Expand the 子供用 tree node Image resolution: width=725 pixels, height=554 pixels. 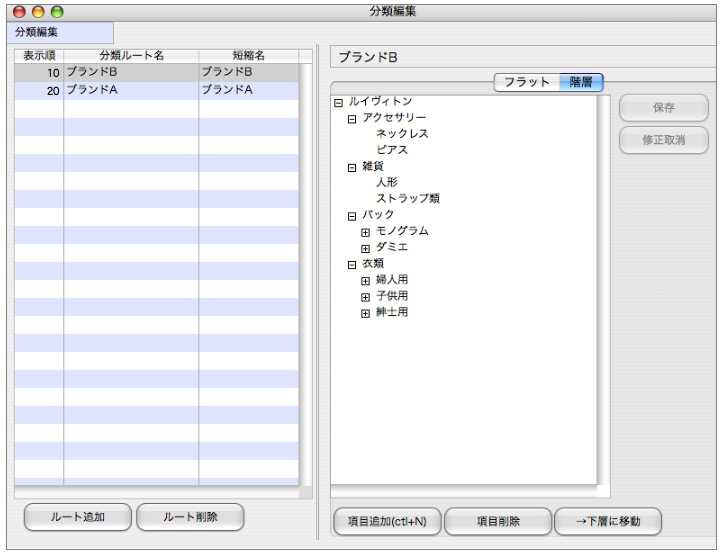point(365,297)
